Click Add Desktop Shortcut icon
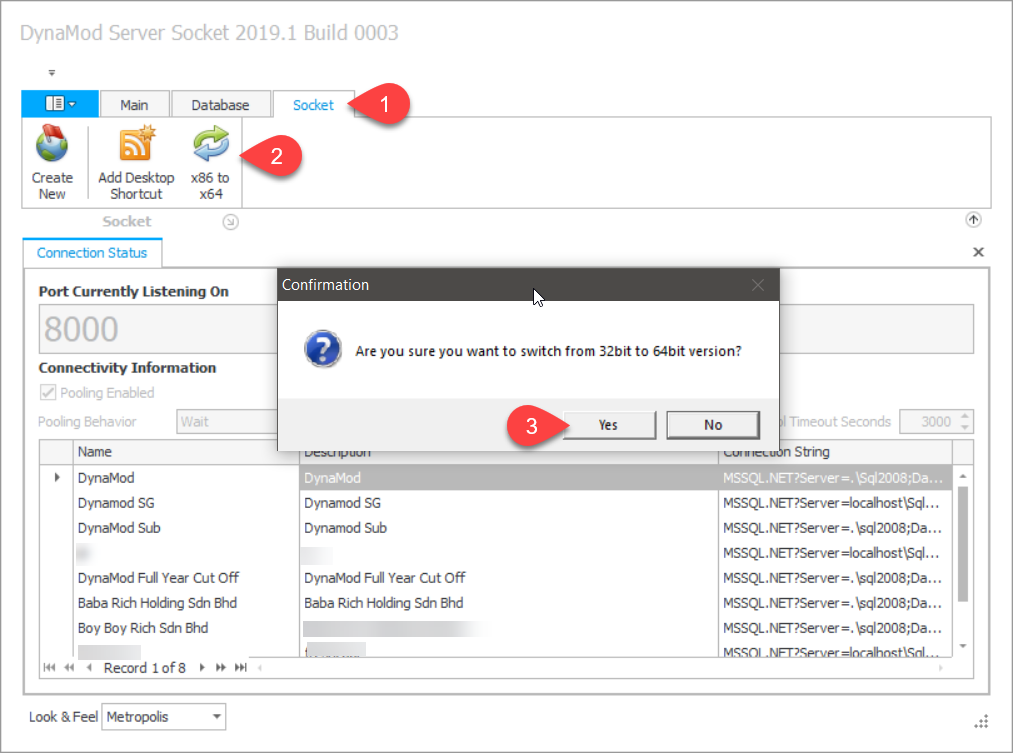Image resolution: width=1013 pixels, height=753 pixels. 136,143
